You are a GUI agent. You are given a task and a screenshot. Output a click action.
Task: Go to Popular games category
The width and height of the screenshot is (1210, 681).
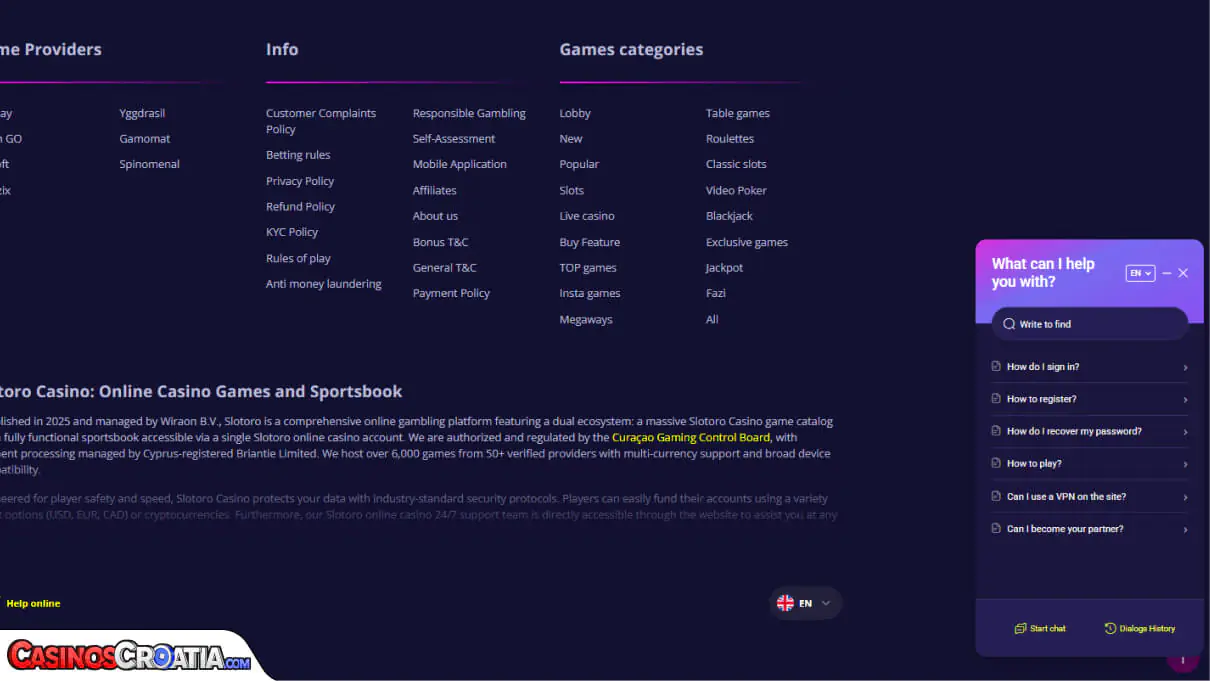pos(579,164)
